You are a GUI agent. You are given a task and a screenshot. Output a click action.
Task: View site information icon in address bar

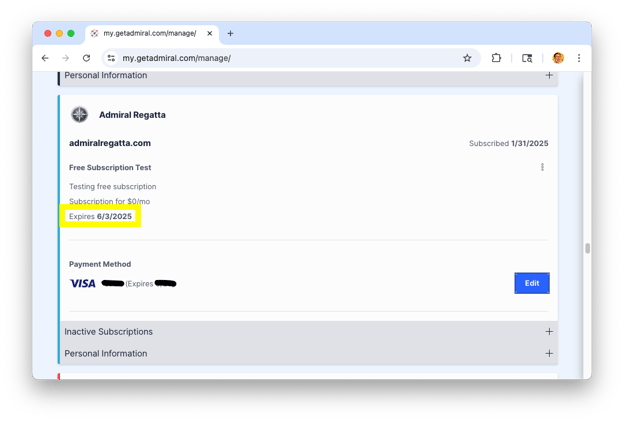pyautogui.click(x=111, y=58)
